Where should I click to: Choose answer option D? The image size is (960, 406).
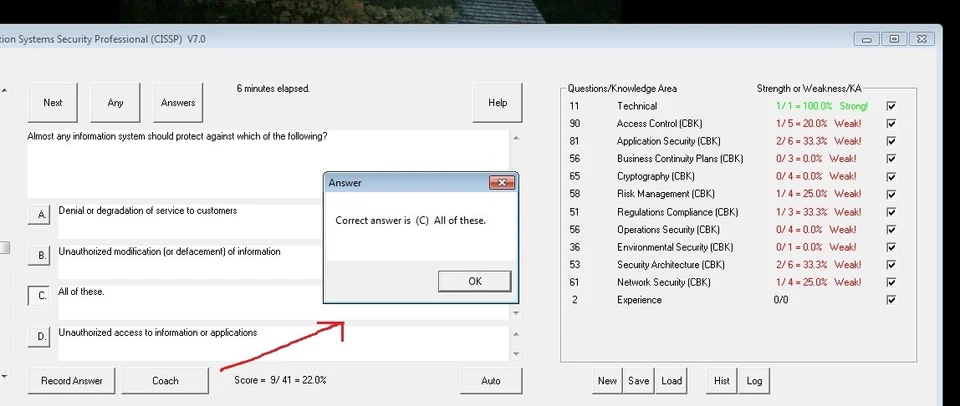click(x=39, y=336)
